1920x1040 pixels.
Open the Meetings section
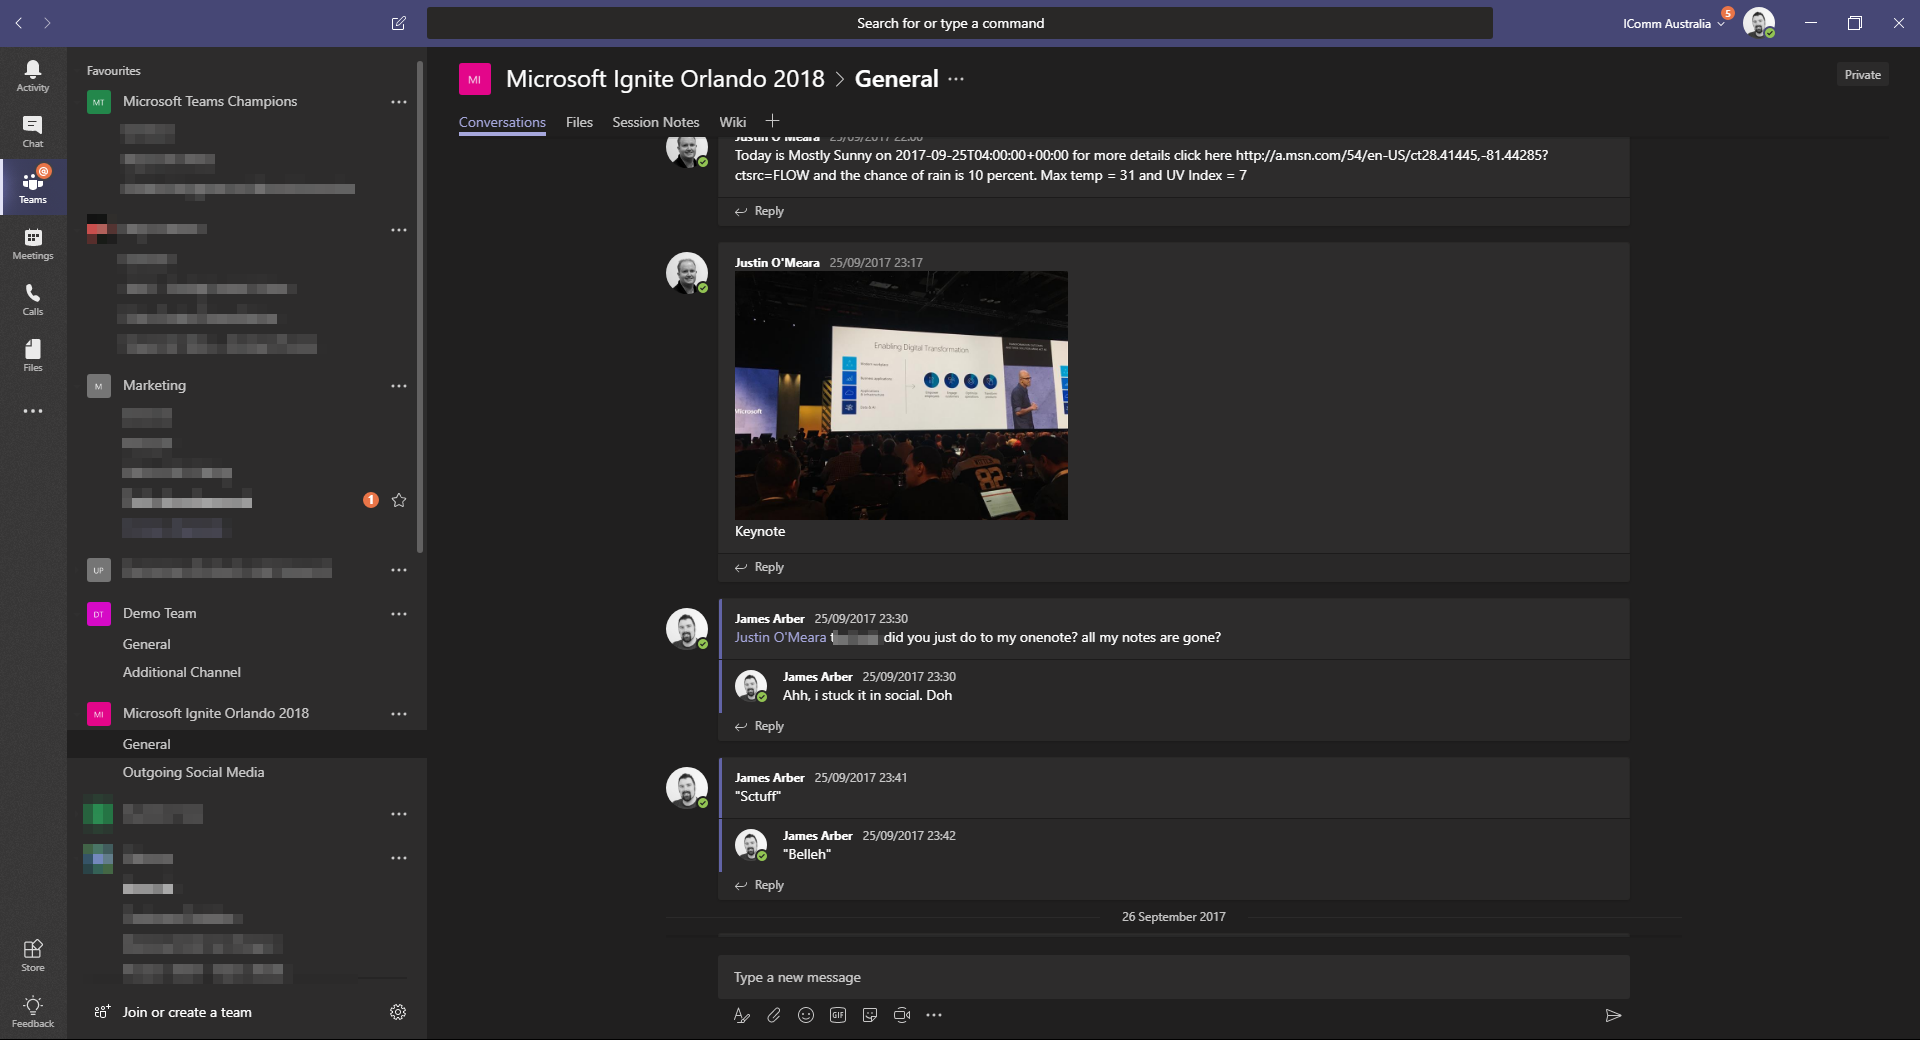click(x=33, y=243)
